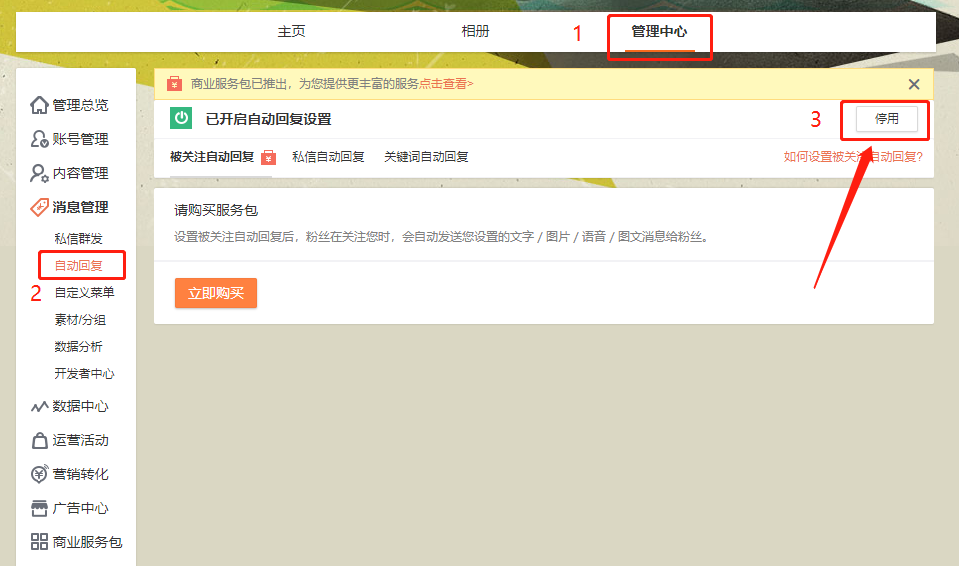Go to 主页 in top navigation
This screenshot has width=959, height=566.
291,31
